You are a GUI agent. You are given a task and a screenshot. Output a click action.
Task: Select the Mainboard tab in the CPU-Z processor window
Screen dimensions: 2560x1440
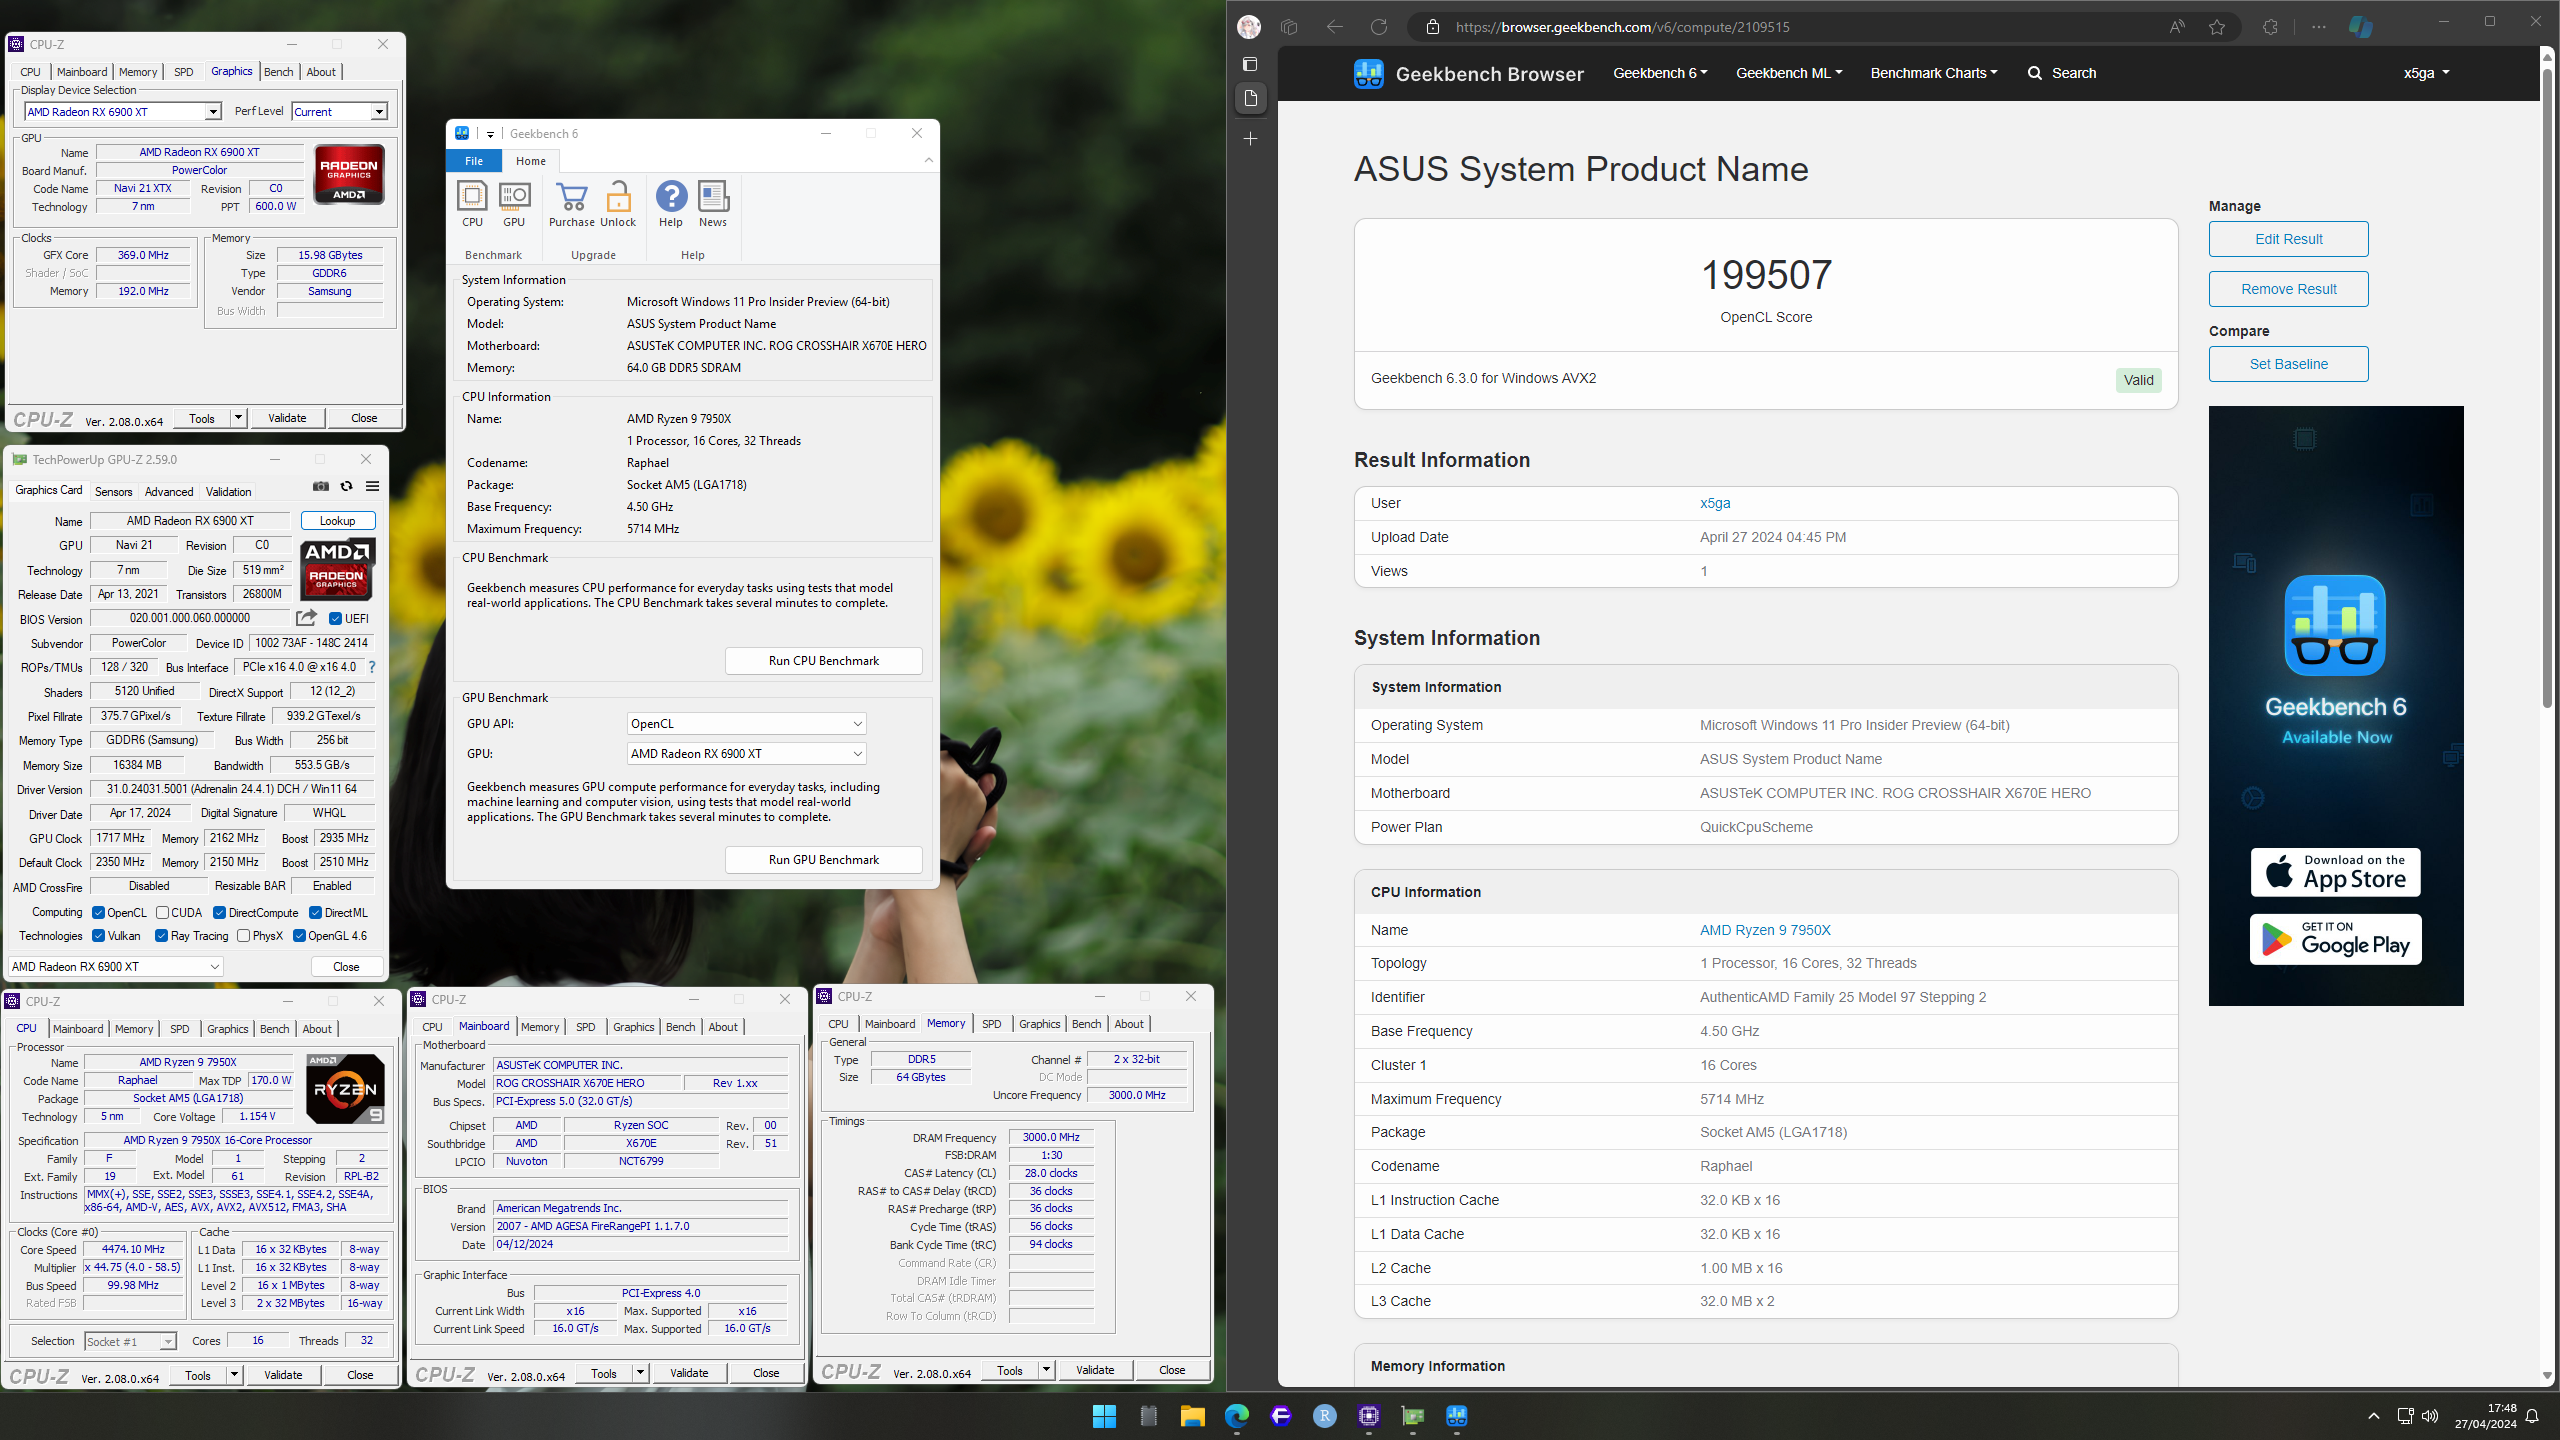78,1029
